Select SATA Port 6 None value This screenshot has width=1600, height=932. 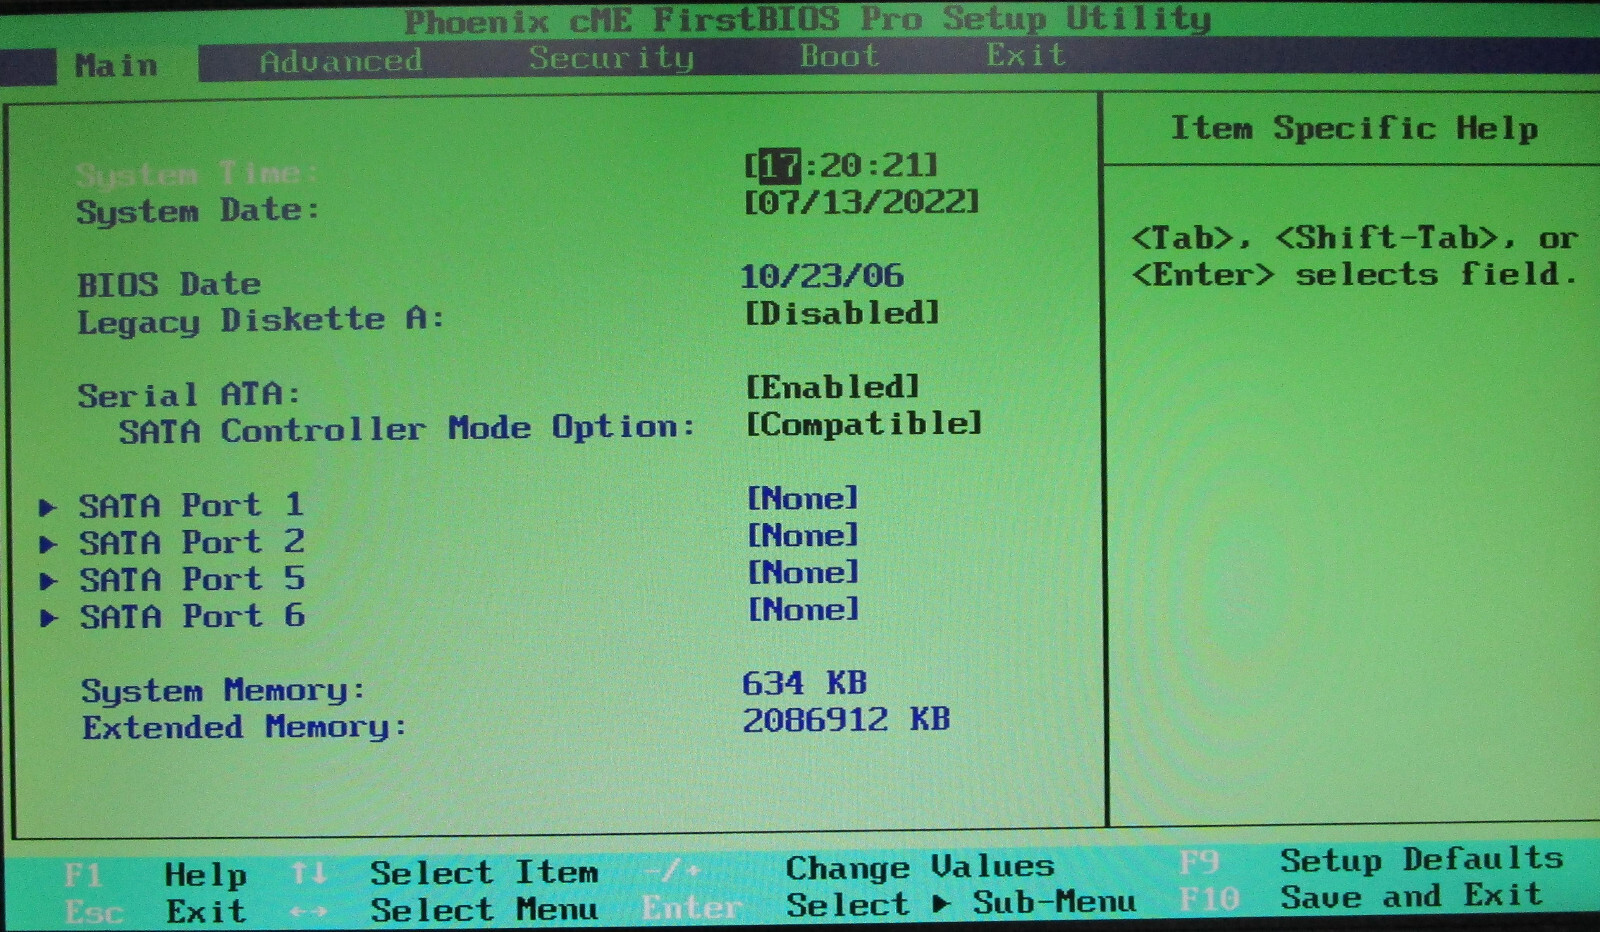coord(804,609)
